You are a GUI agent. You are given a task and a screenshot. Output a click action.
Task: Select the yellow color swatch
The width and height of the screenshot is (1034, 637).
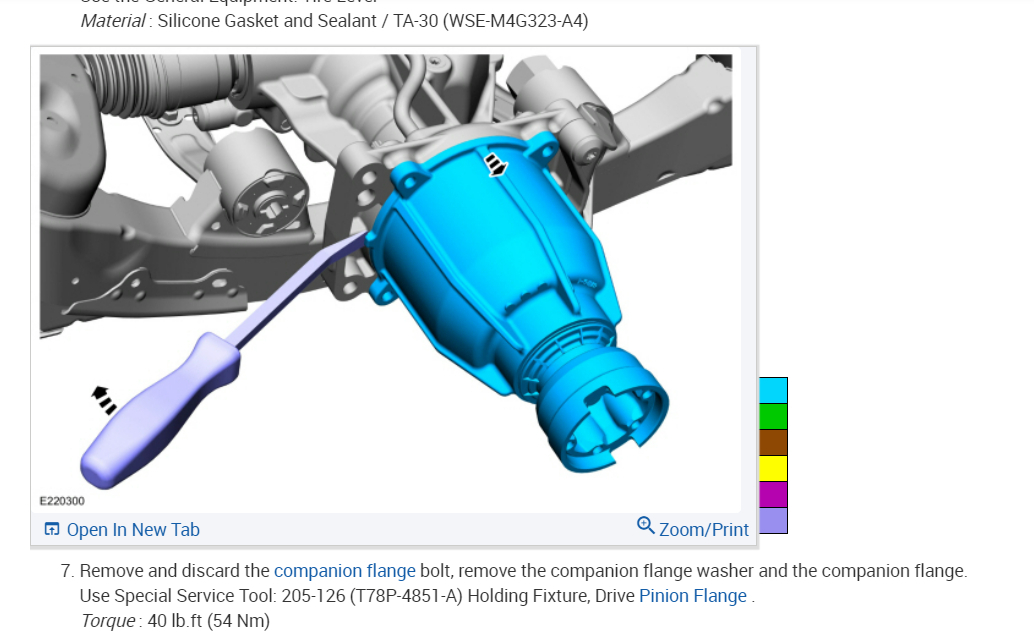click(x=773, y=468)
